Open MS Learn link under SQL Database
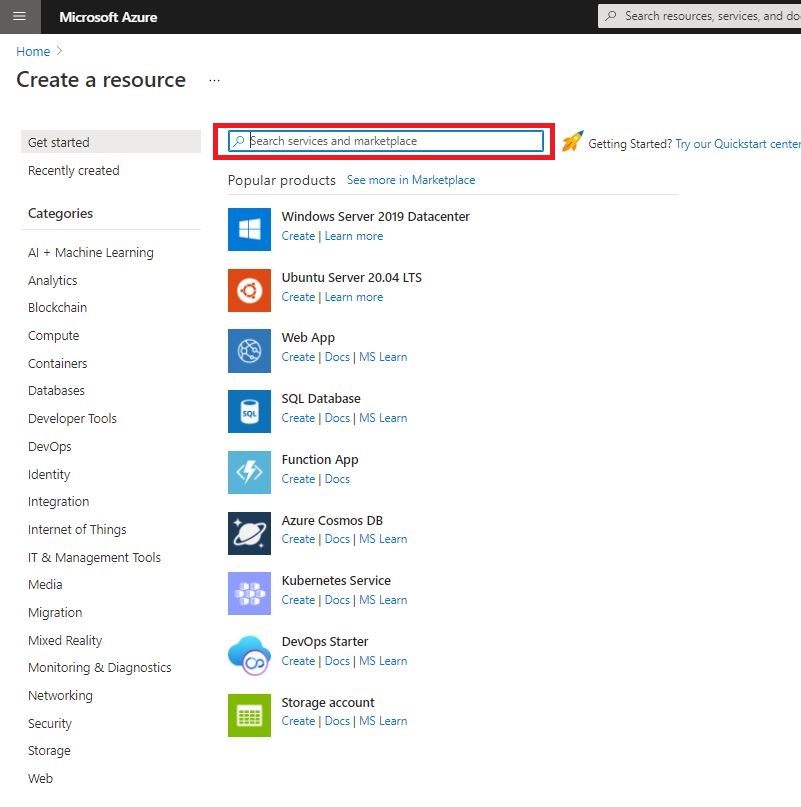Screen dimensions: 801x807 click(x=383, y=418)
